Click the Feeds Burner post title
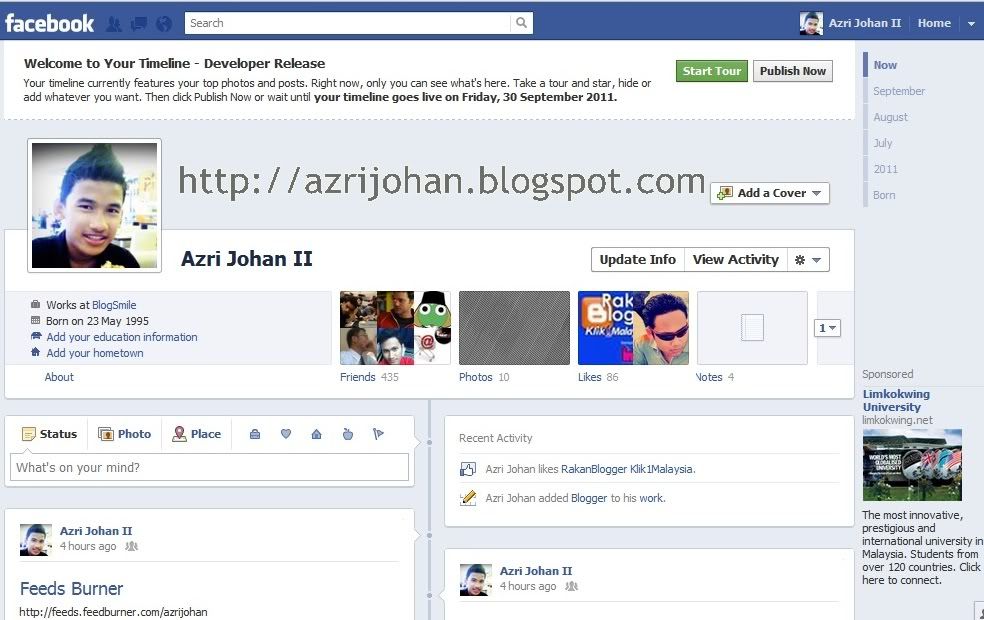This screenshot has width=984, height=620. pyautogui.click(x=72, y=589)
